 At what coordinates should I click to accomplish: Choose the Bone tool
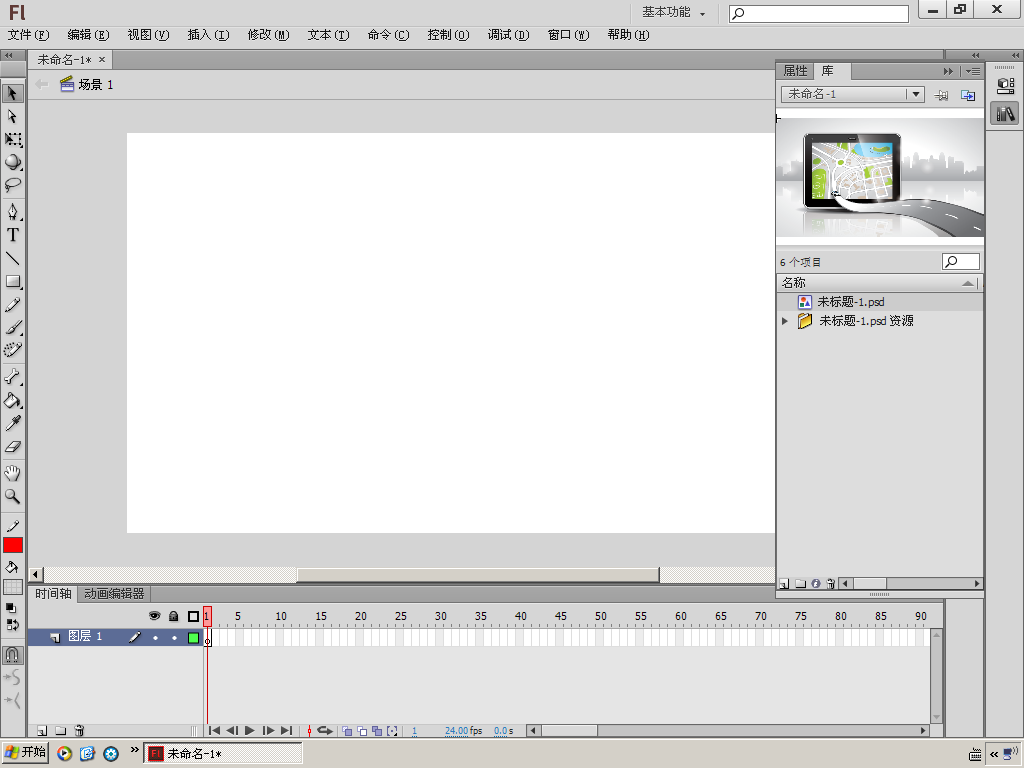coord(12,377)
